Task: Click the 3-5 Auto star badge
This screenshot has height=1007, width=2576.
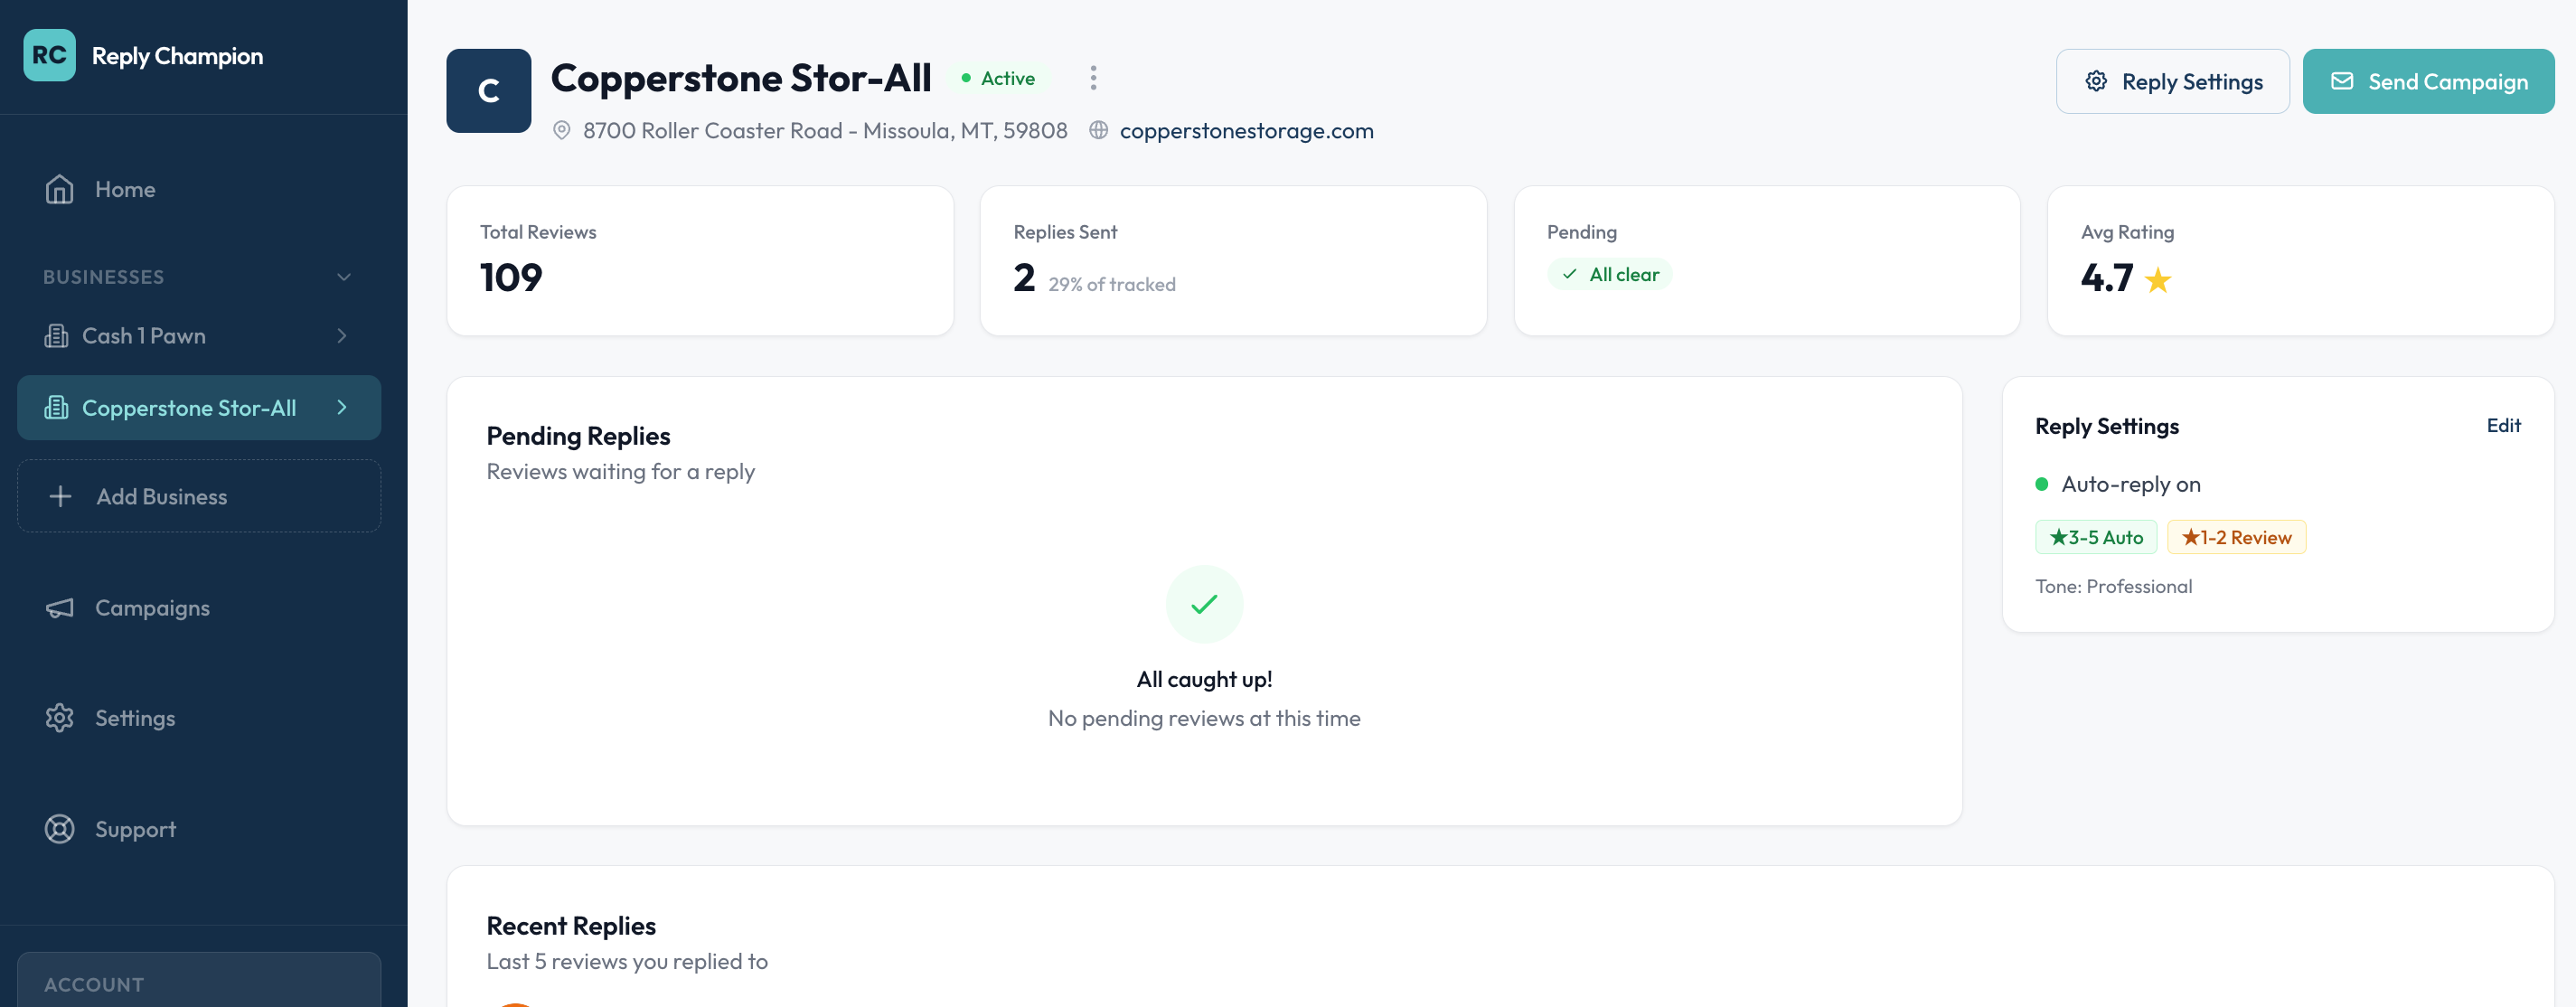Action: (x=2095, y=537)
